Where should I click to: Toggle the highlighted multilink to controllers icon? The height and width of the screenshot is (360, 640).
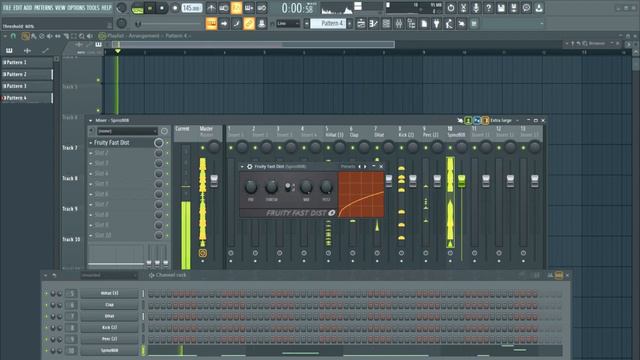click(249, 24)
